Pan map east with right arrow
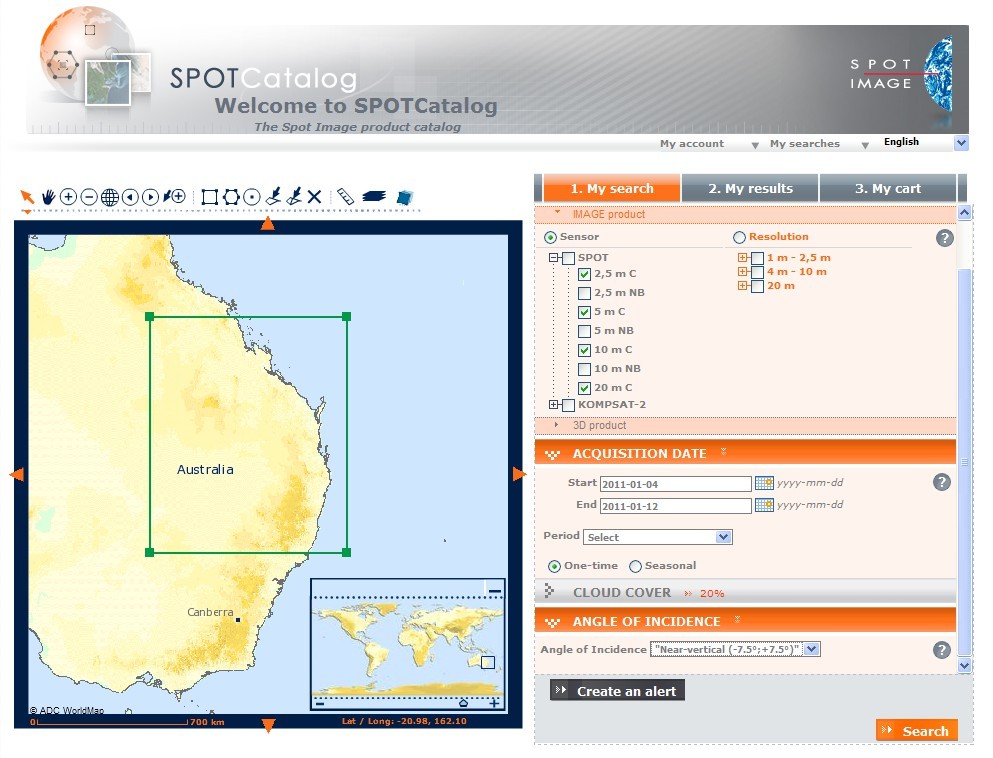The width and height of the screenshot is (993, 758). pos(519,474)
